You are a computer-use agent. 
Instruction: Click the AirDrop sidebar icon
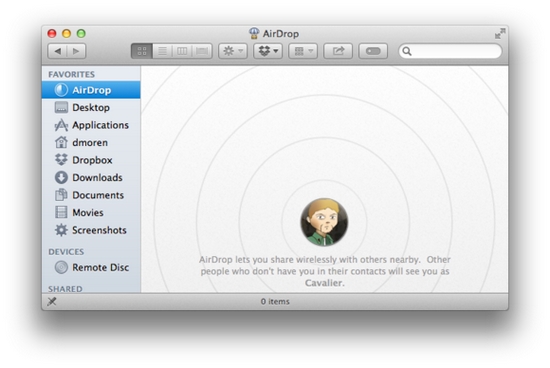(61, 90)
